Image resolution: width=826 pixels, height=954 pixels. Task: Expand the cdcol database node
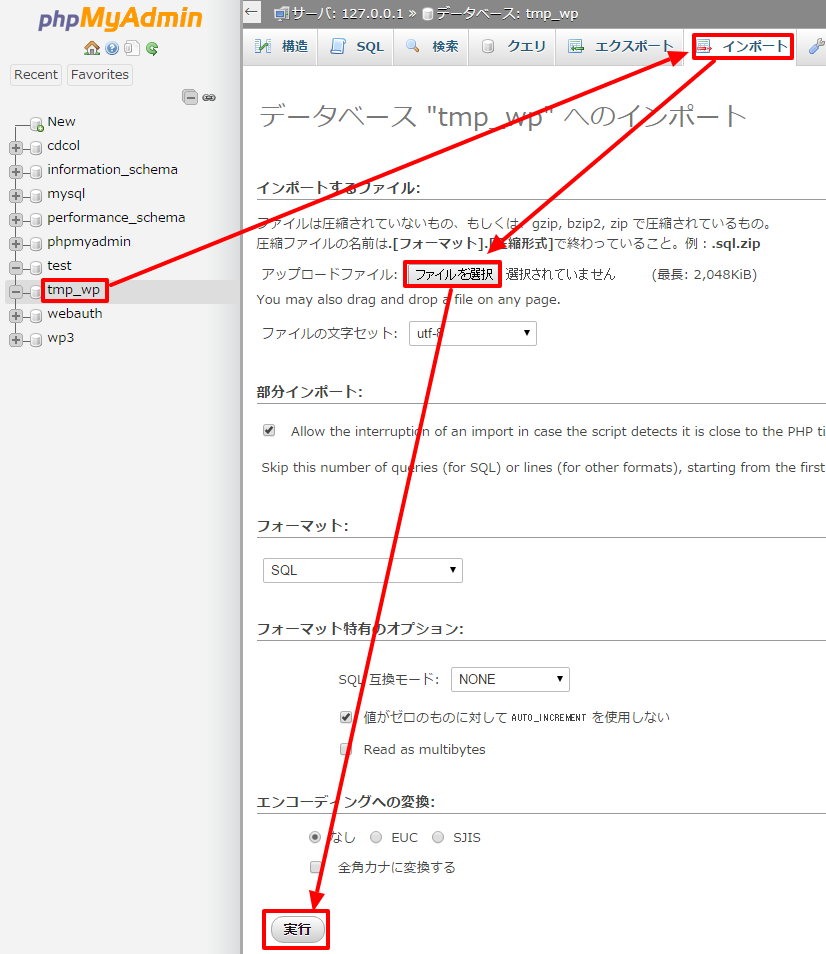point(16,147)
